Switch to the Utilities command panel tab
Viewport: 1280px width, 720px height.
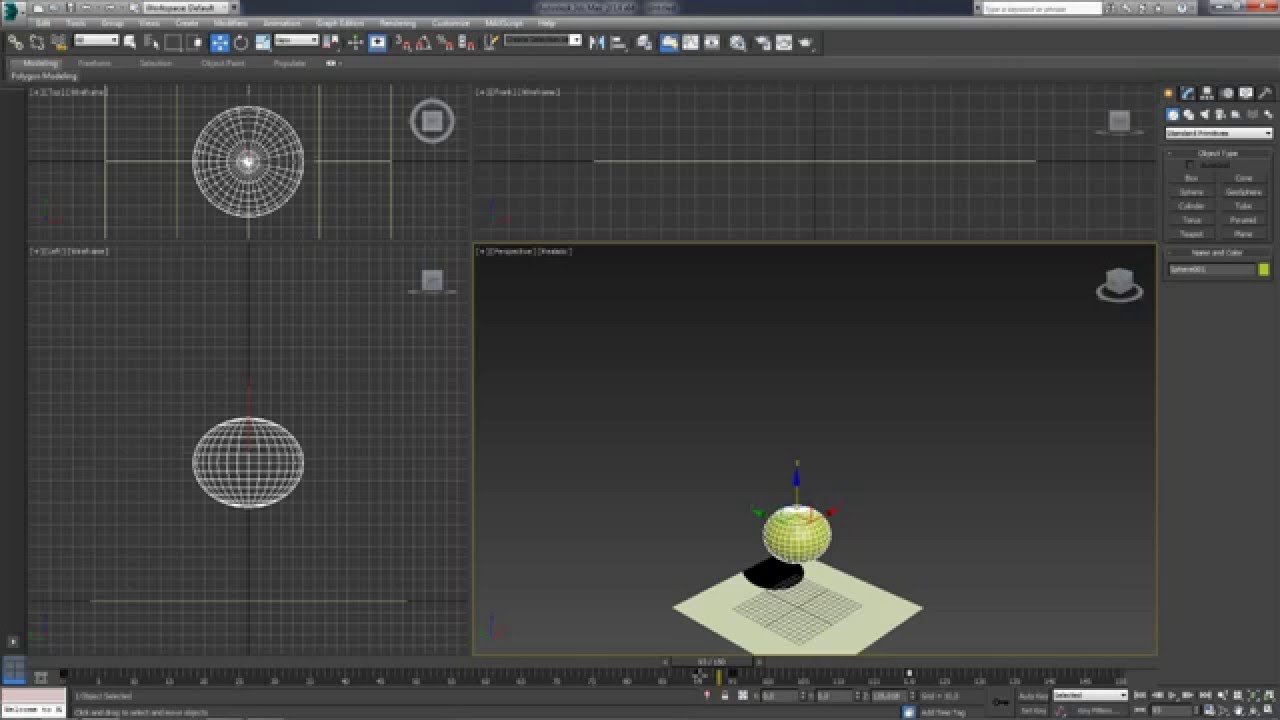click(1265, 93)
